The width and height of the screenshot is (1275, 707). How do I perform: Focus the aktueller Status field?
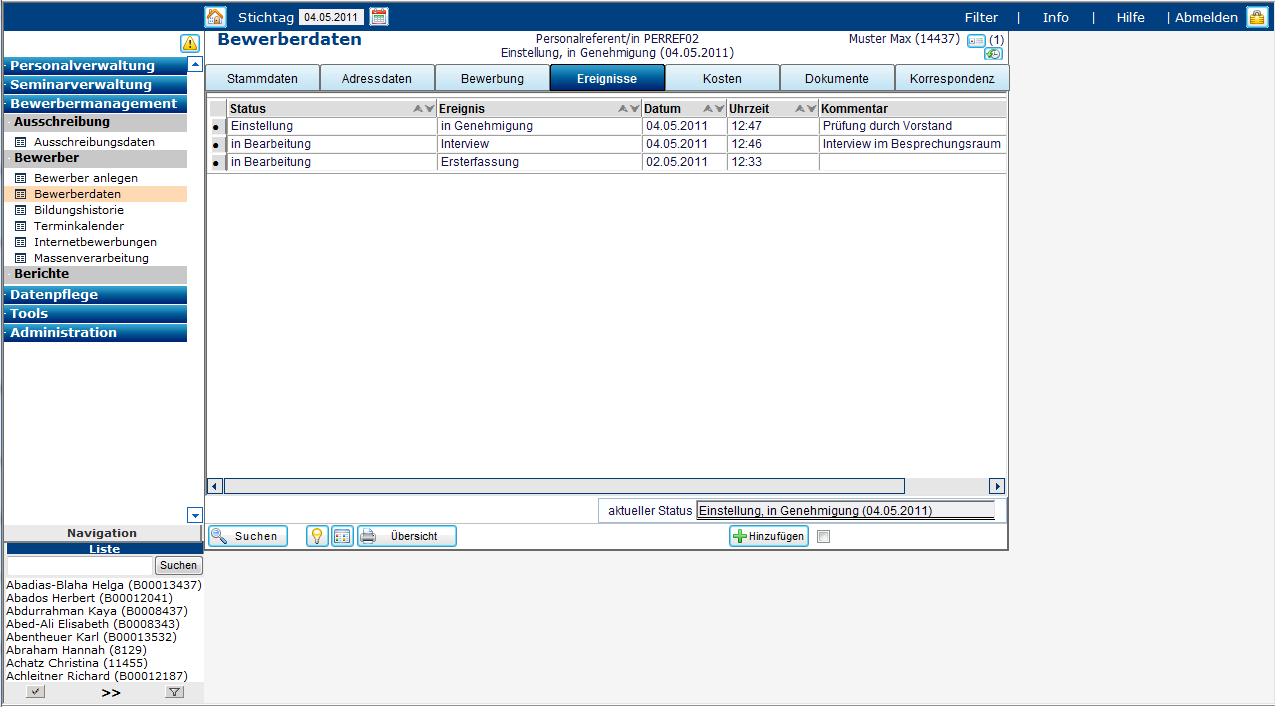coord(845,511)
